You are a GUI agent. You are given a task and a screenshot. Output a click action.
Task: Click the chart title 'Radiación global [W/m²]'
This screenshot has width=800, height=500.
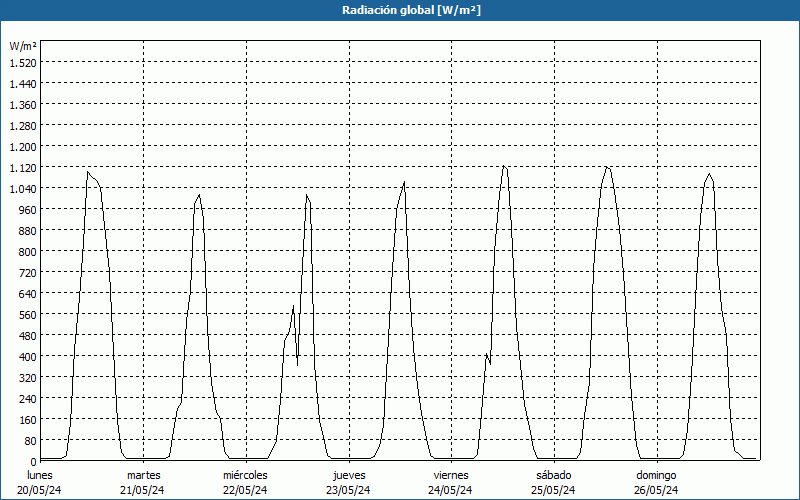click(x=411, y=10)
